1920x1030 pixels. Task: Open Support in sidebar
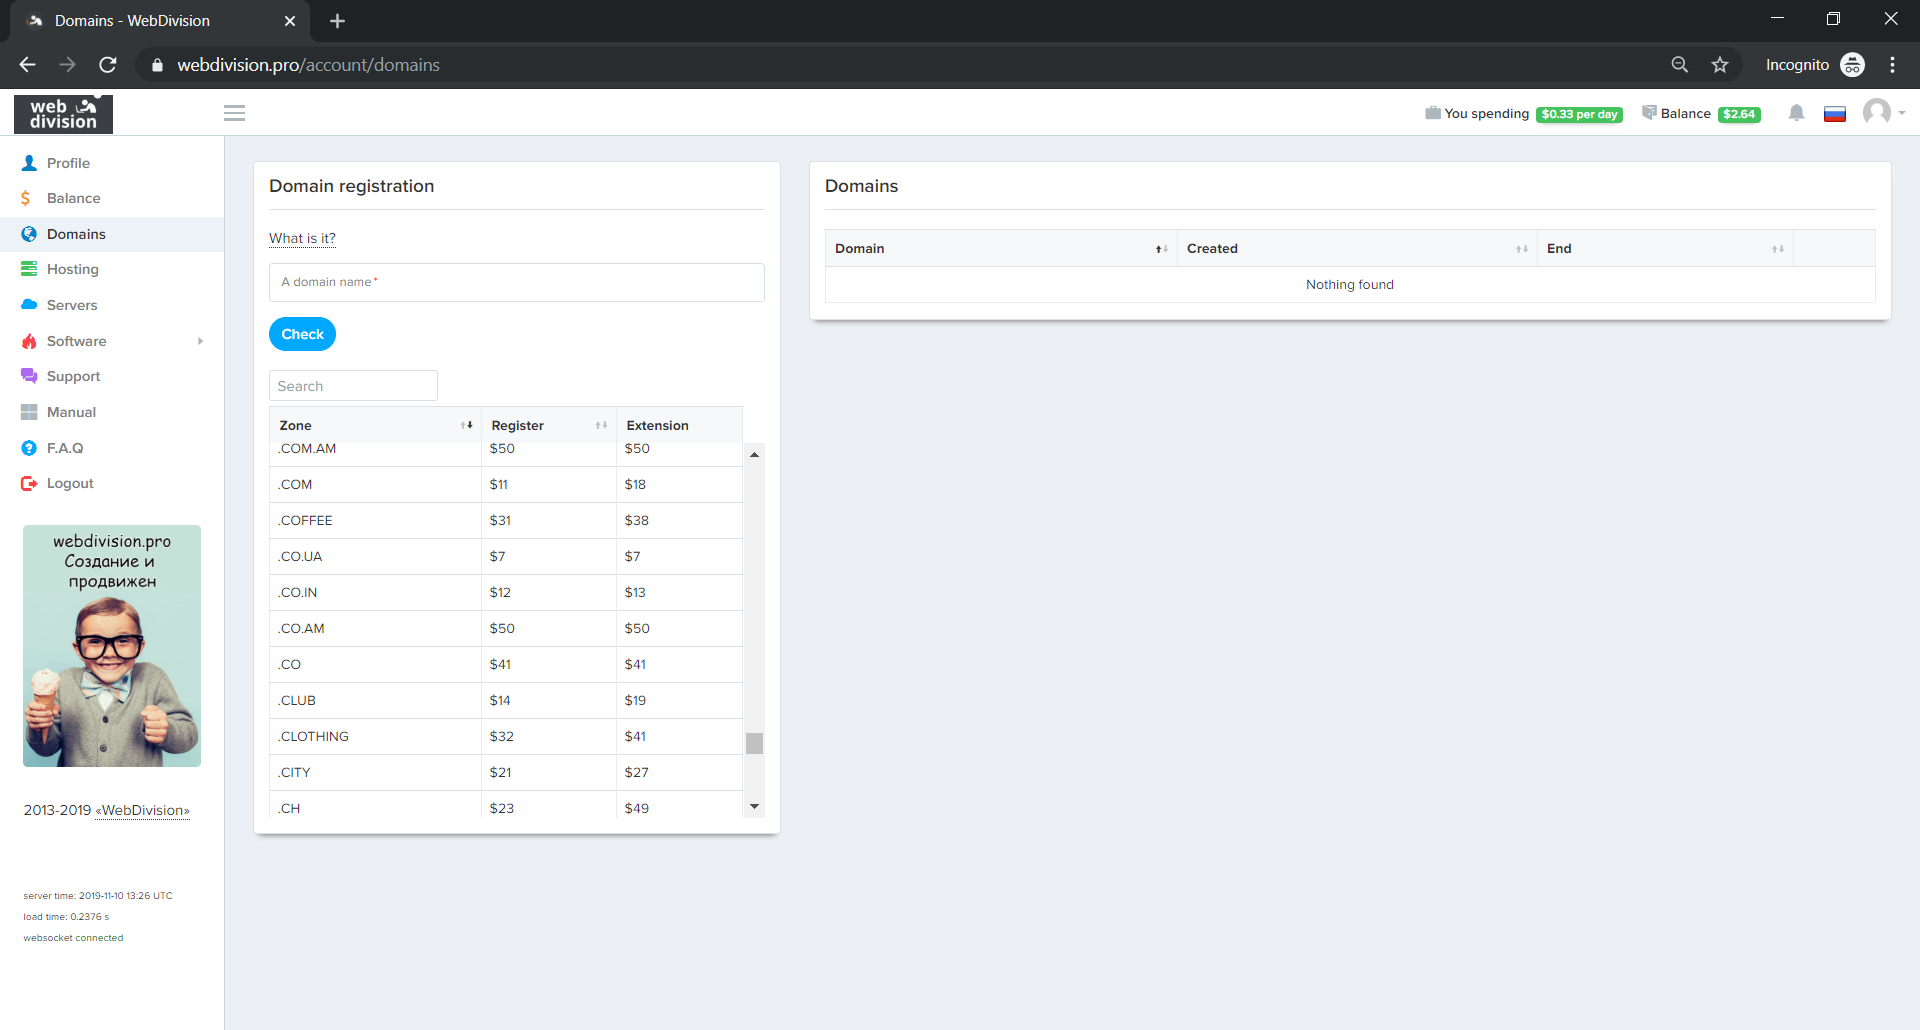click(73, 376)
